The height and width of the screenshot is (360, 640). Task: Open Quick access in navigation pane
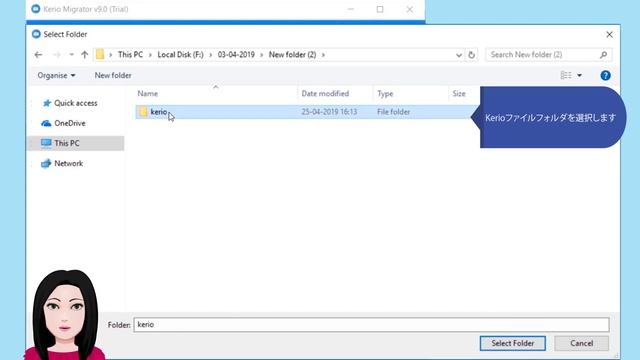coord(76,103)
